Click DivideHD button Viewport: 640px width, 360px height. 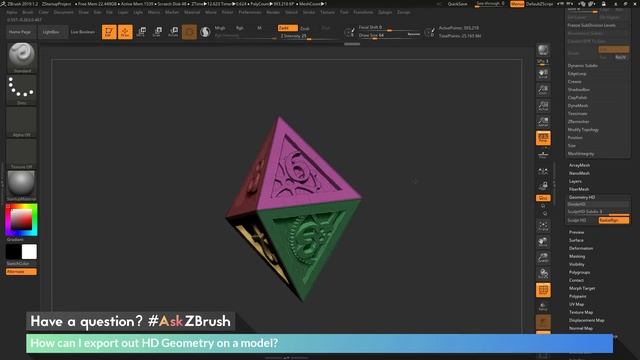click(598, 204)
